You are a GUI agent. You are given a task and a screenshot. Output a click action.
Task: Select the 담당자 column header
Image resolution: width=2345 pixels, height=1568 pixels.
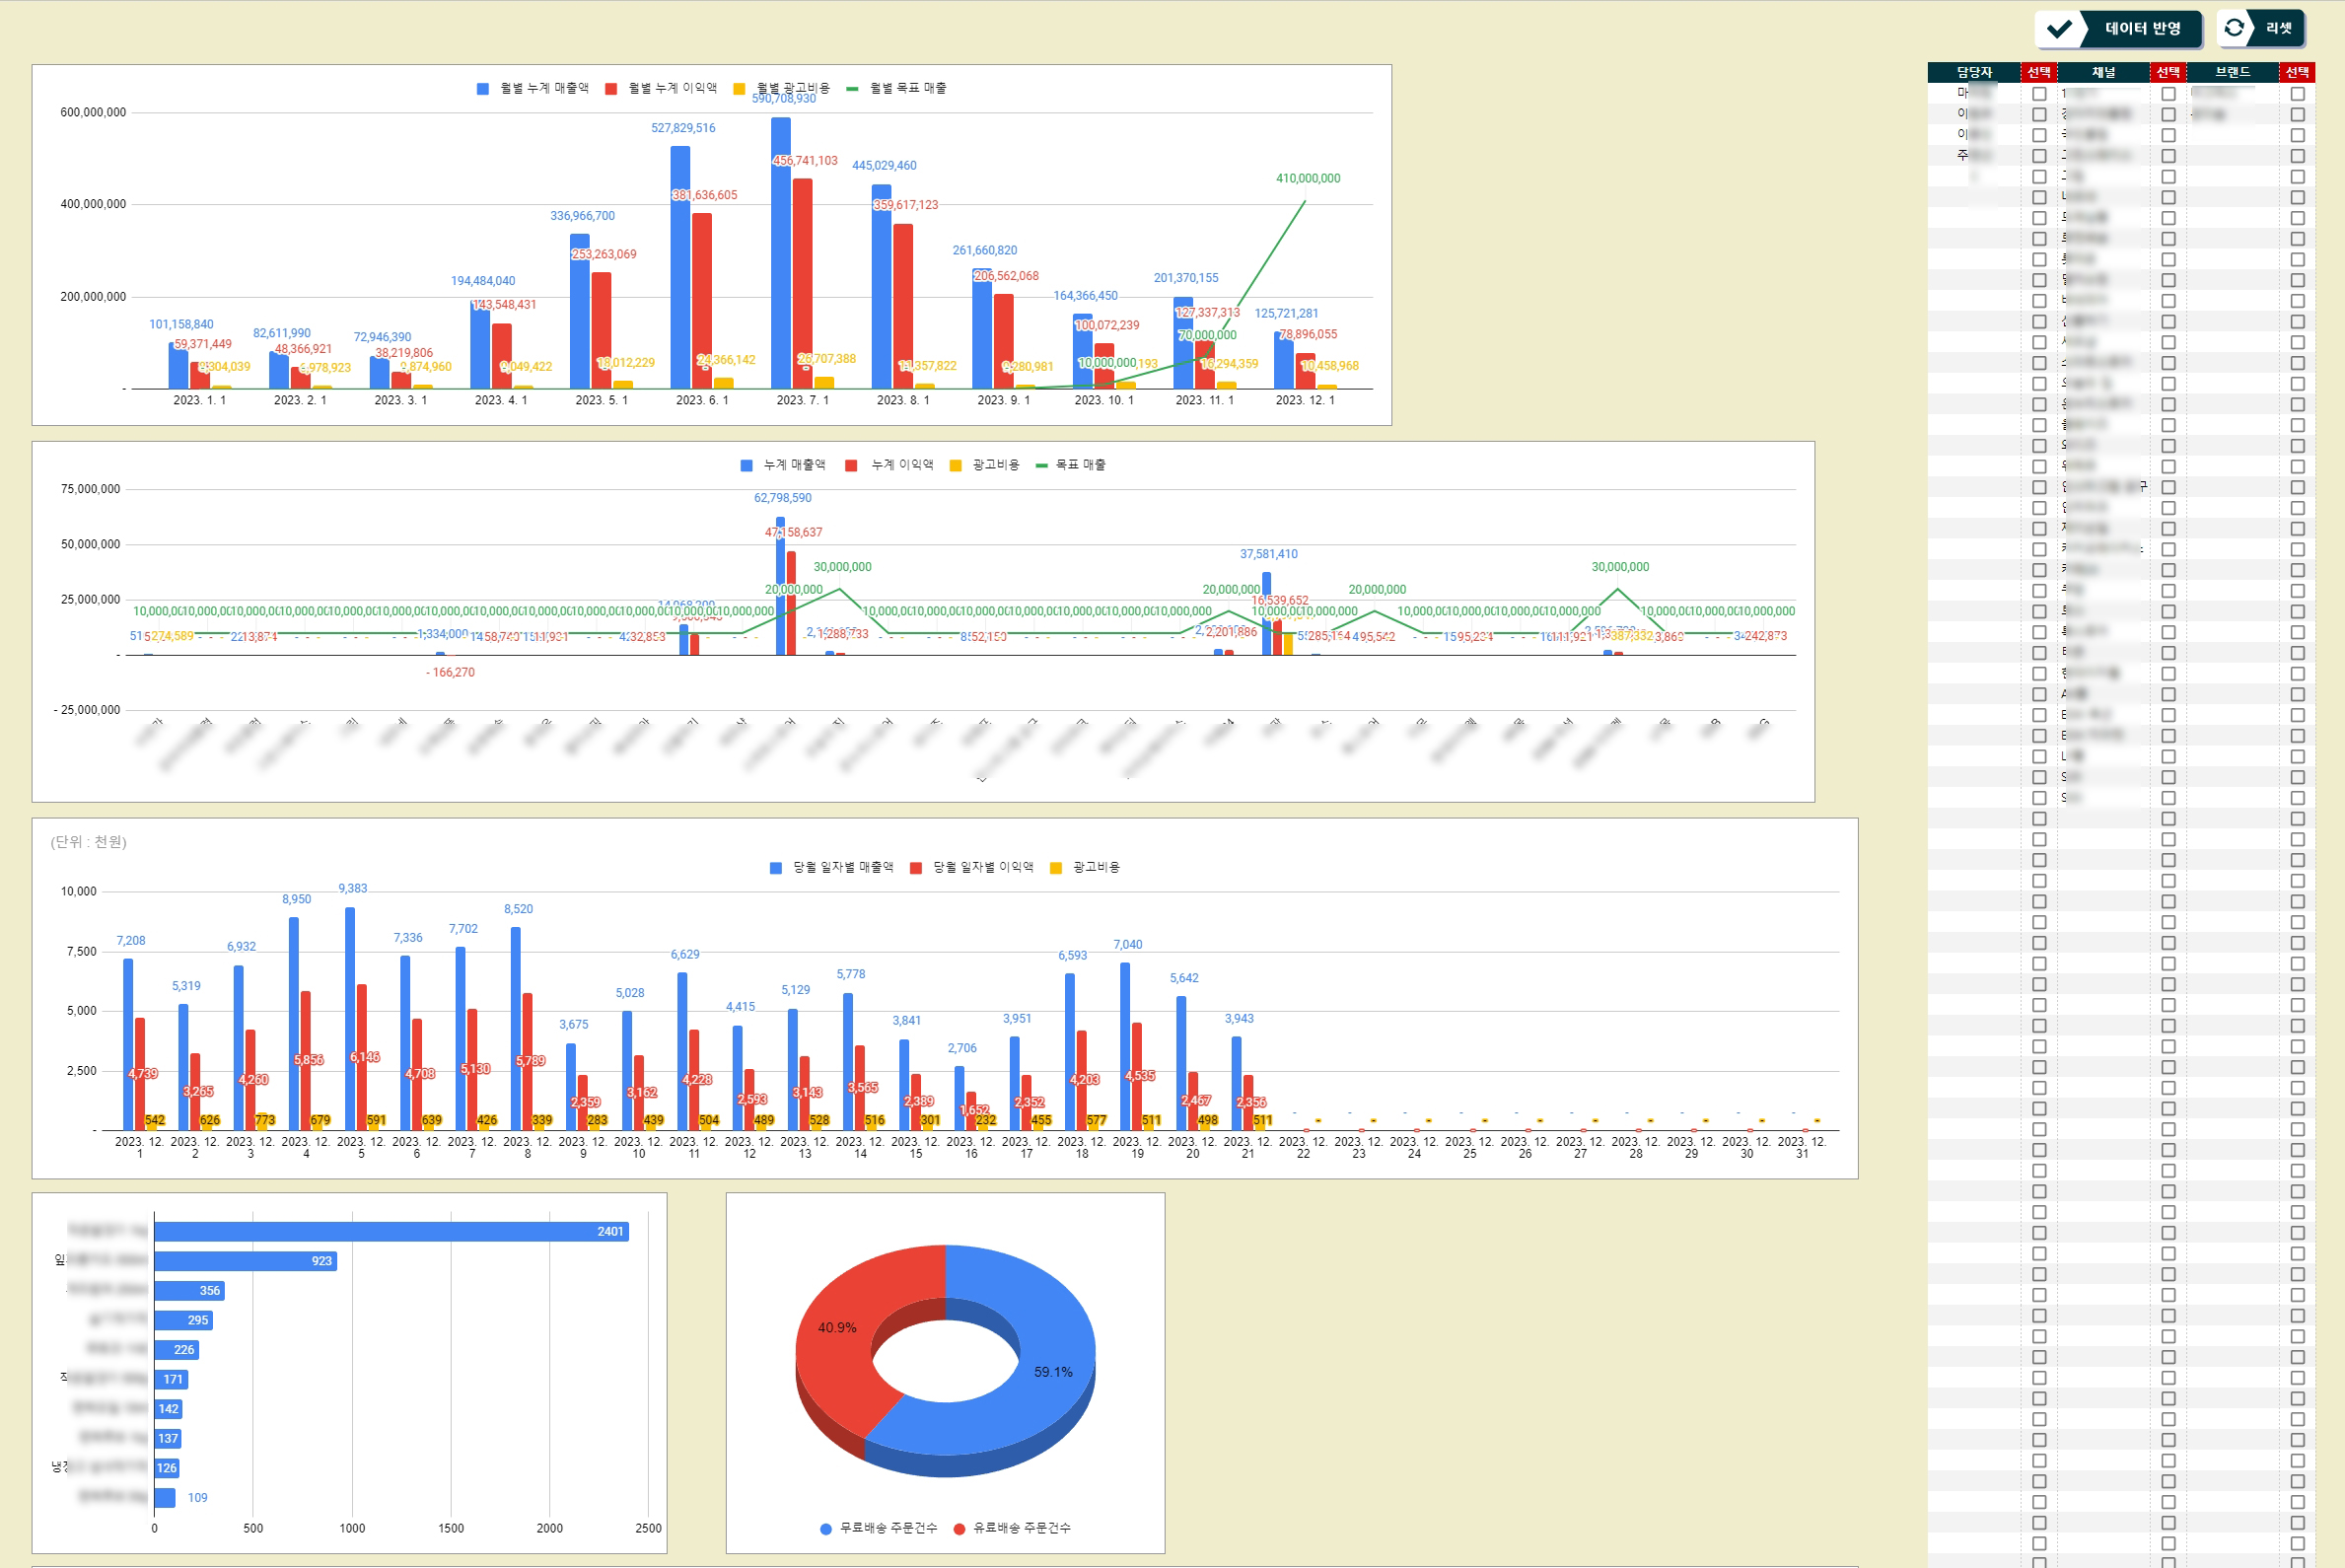pyautogui.click(x=1973, y=72)
